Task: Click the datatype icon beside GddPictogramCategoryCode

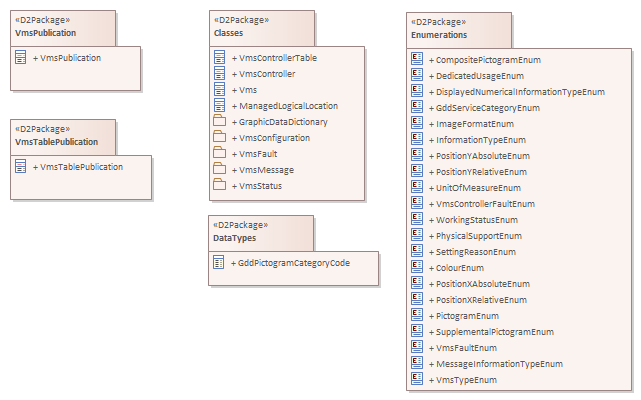Action: [220, 263]
